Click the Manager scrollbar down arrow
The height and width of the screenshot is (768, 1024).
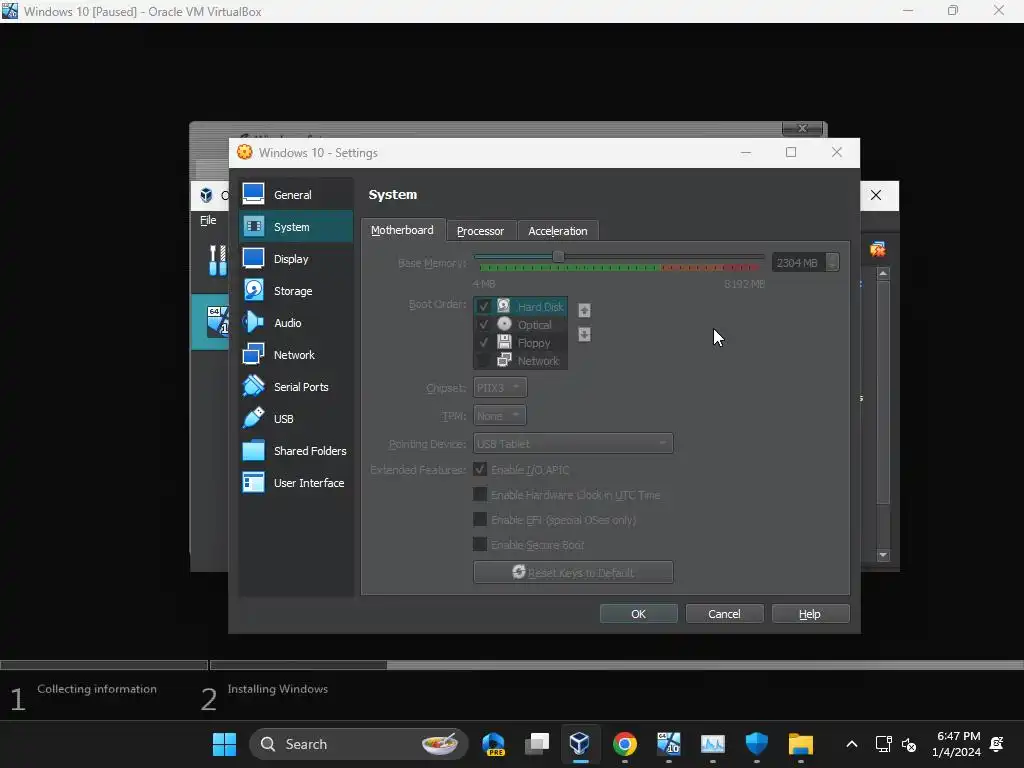pos(883,555)
